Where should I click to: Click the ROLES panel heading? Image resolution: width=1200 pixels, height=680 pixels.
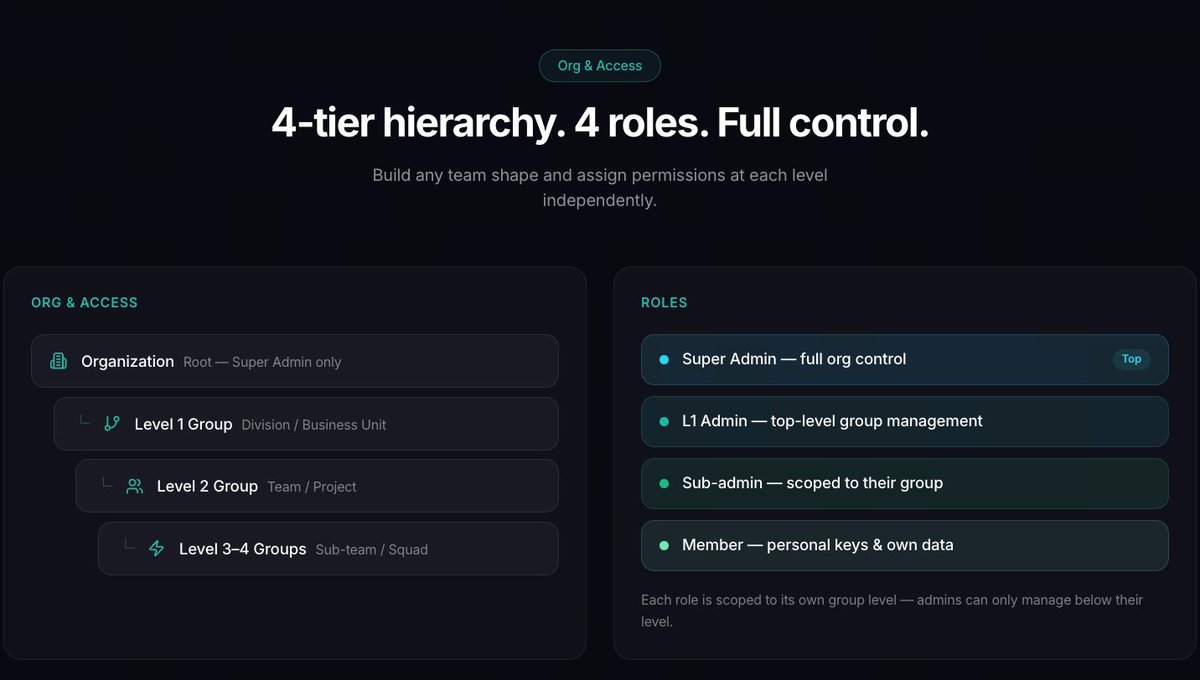[x=664, y=302]
